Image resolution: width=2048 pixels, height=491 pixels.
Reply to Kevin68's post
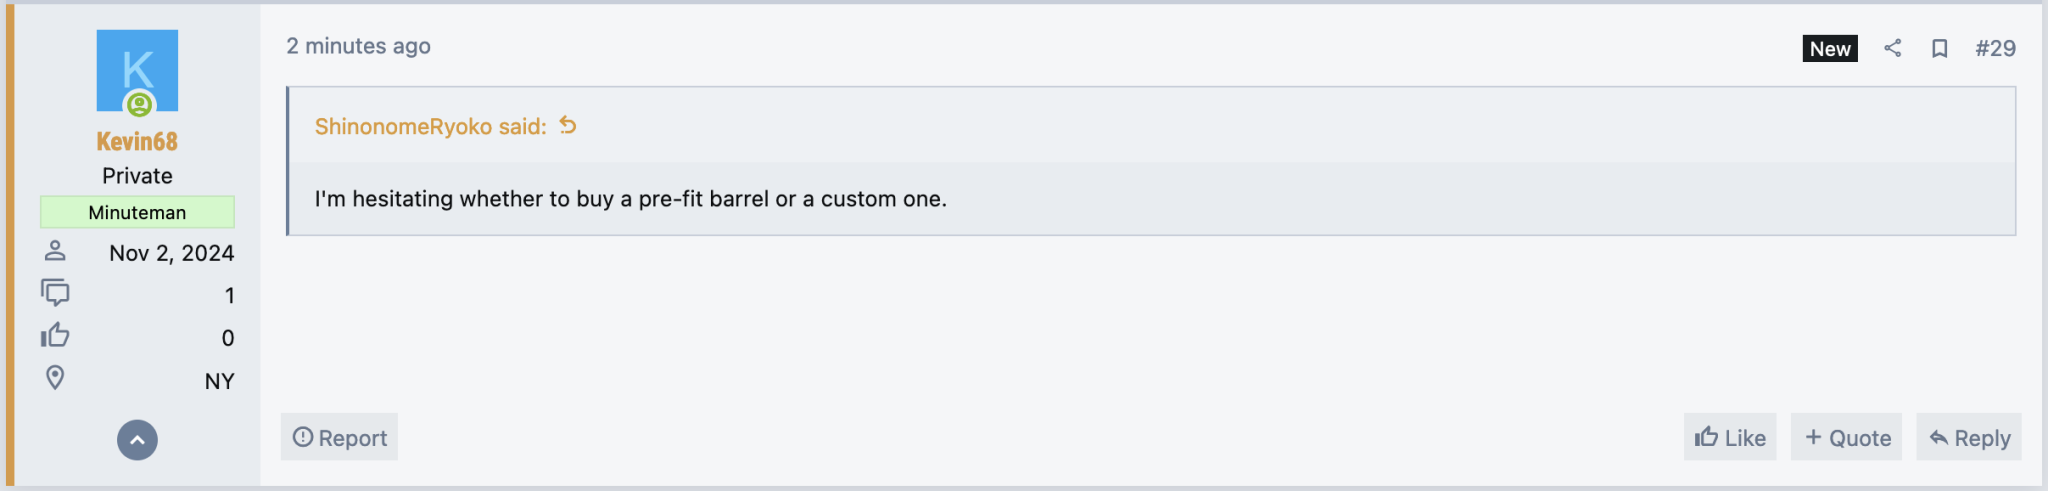pos(1969,437)
